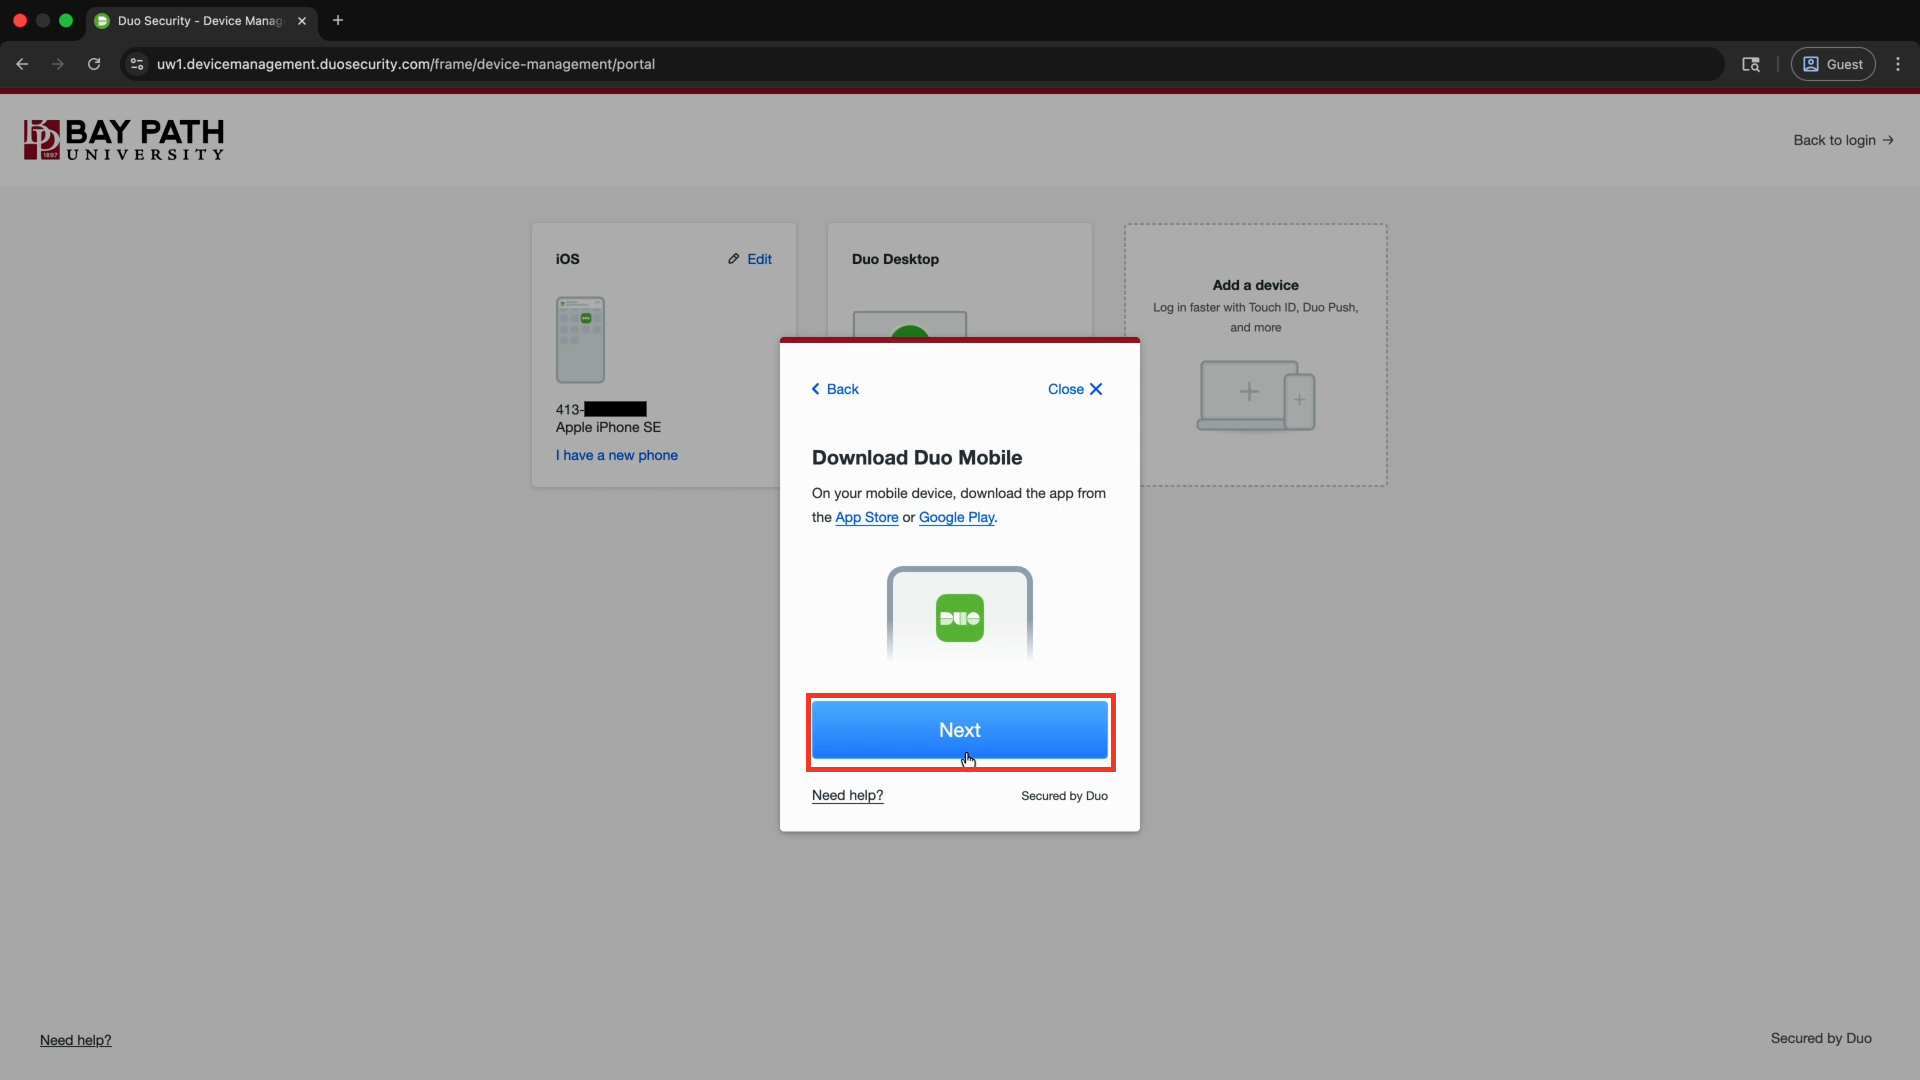The width and height of the screenshot is (1920, 1080).
Task: Click the Duo Desktop card title
Action: [x=895, y=259]
